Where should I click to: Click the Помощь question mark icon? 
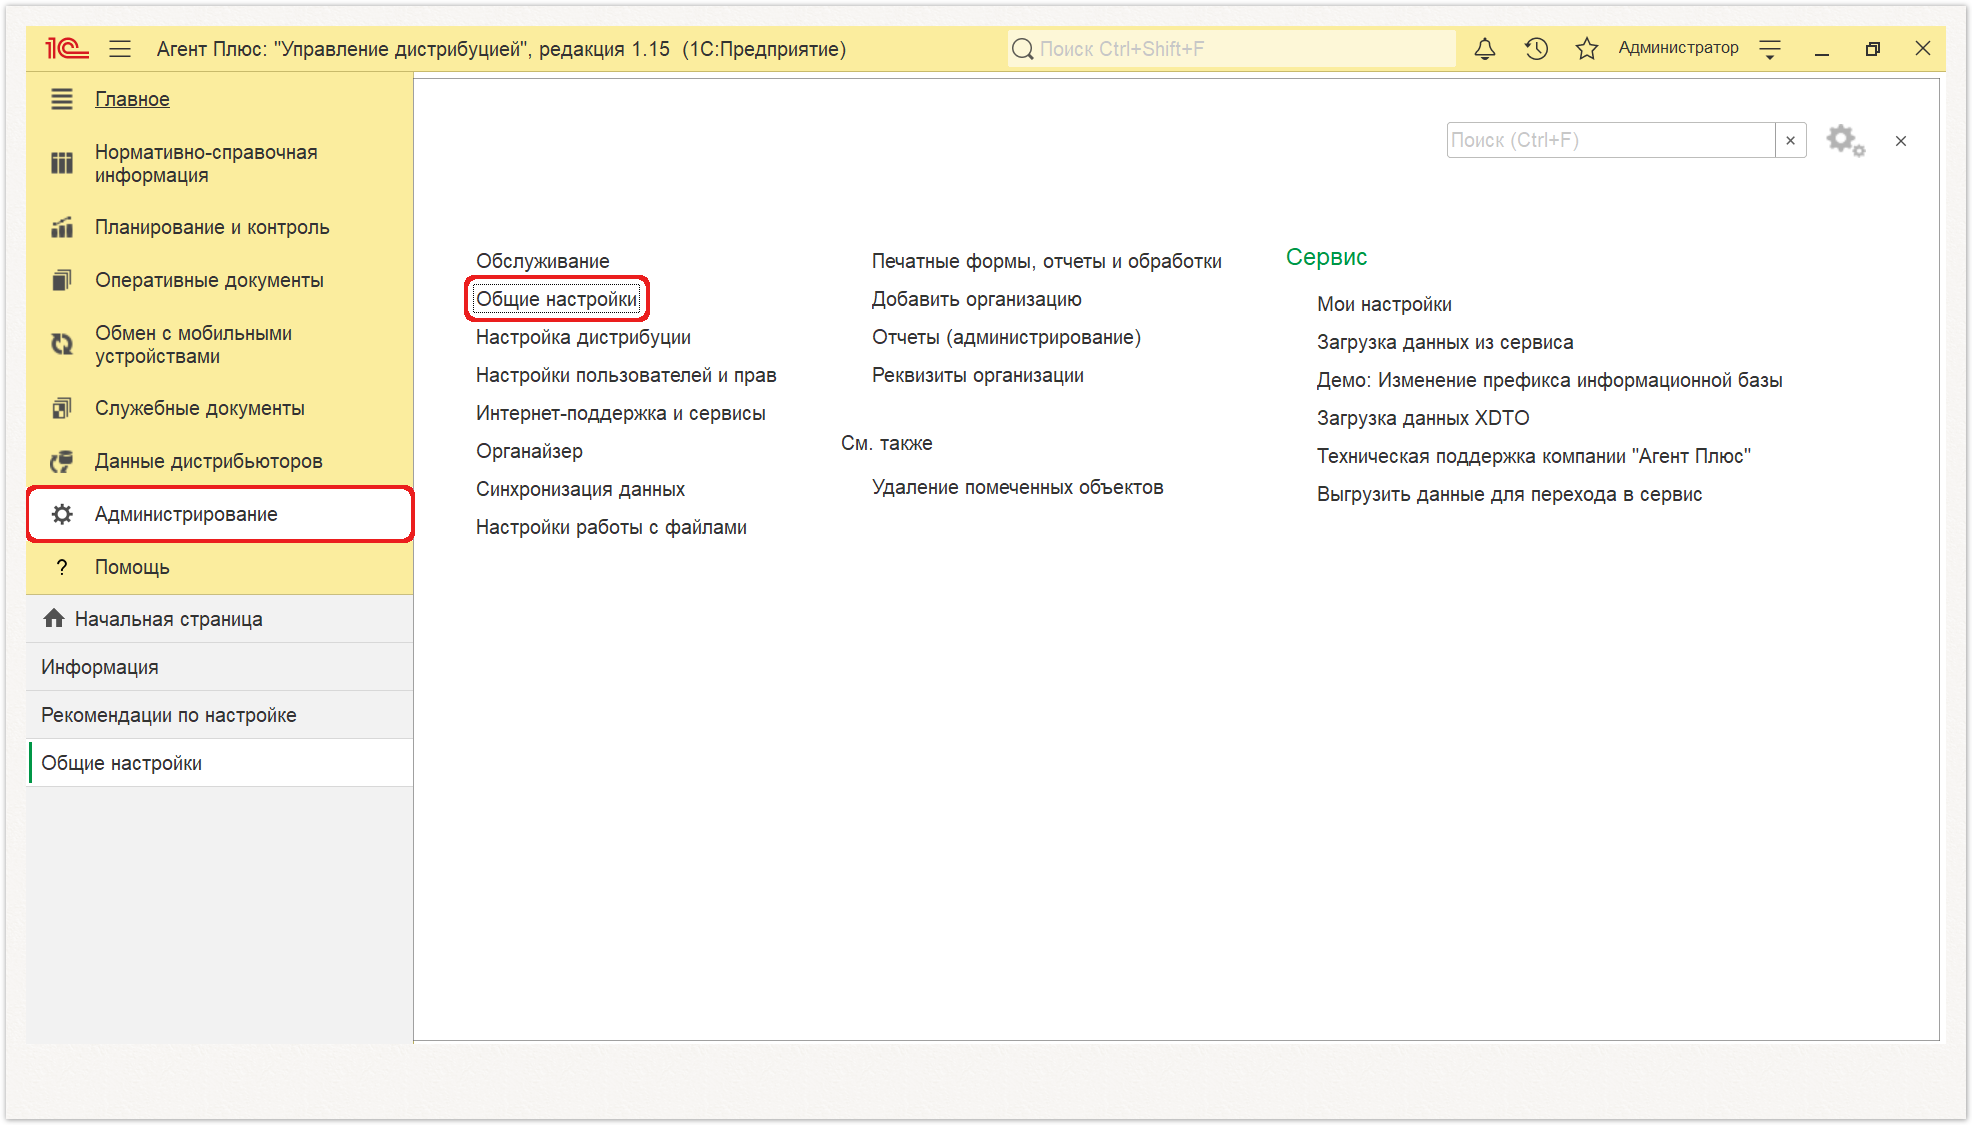[62, 567]
